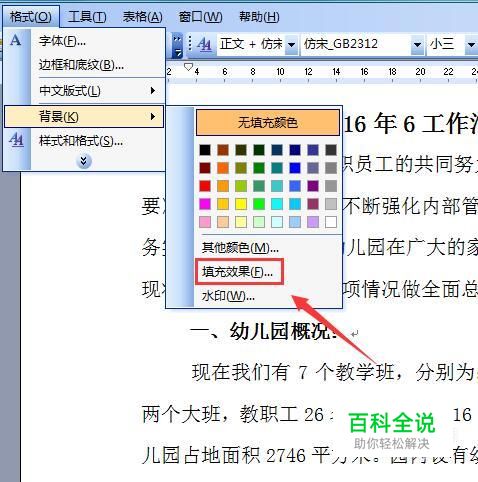The height and width of the screenshot is (482, 478).
Task: Open the 帮助(H) menu
Action: [259, 17]
